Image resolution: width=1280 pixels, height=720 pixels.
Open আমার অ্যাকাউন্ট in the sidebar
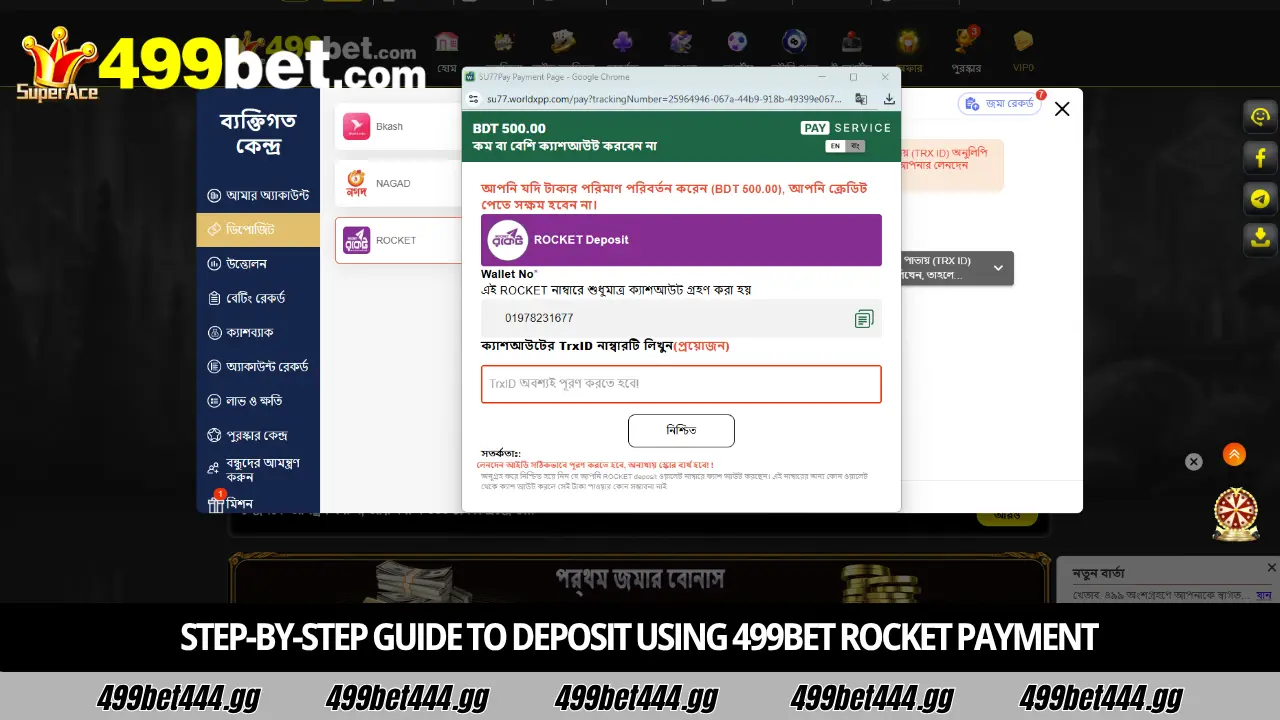[258, 195]
